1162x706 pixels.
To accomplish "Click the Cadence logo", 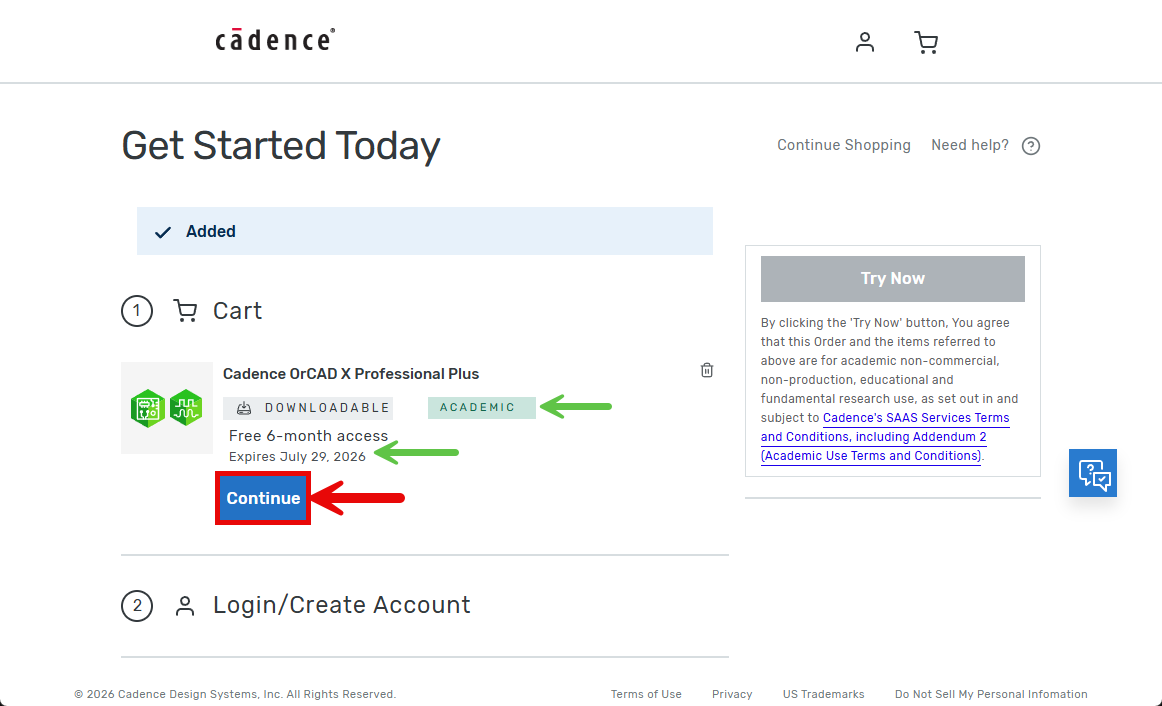I will [275, 40].
